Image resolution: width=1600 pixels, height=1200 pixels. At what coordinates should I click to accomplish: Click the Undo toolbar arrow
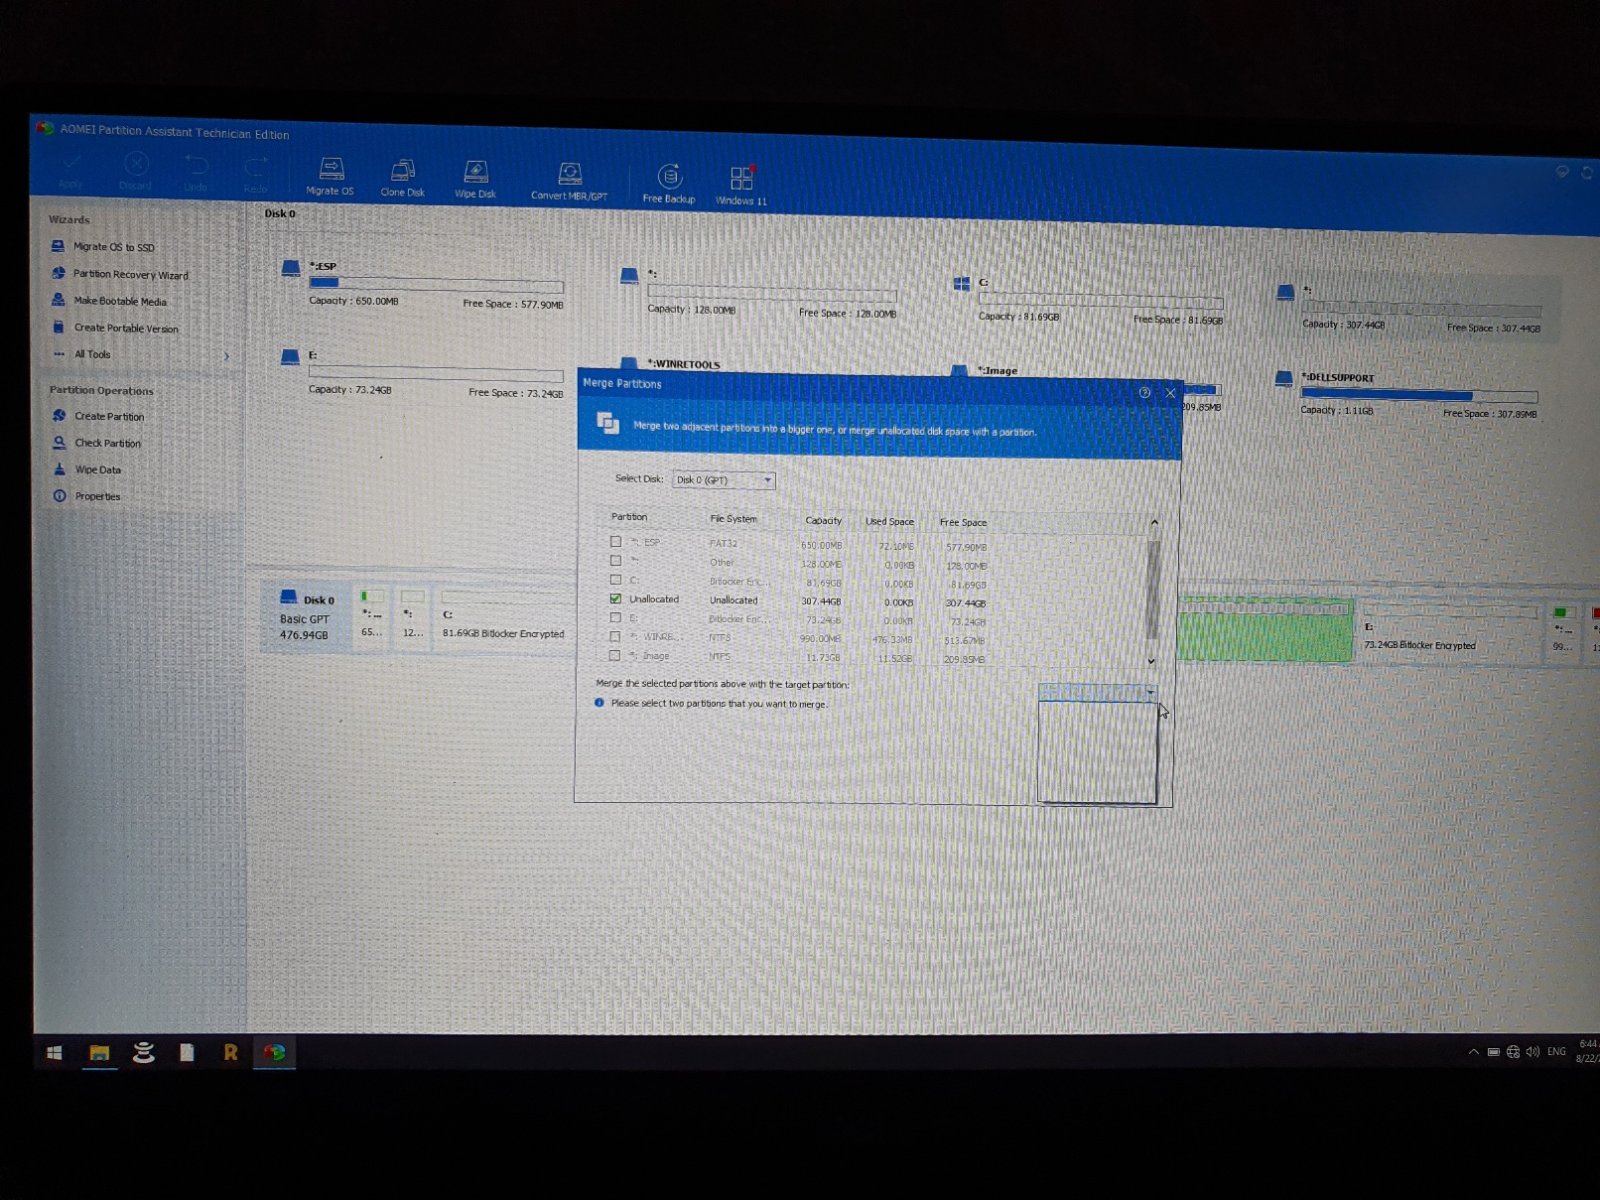[x=196, y=172]
